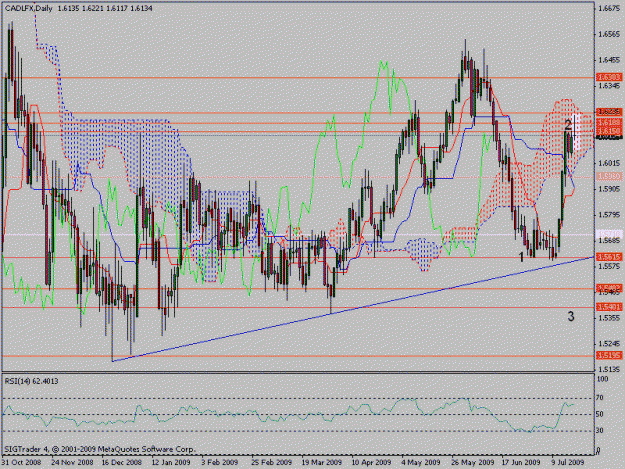The image size is (625, 469).
Task: Click the 19 Mar 2009 date label
Action: [322, 462]
